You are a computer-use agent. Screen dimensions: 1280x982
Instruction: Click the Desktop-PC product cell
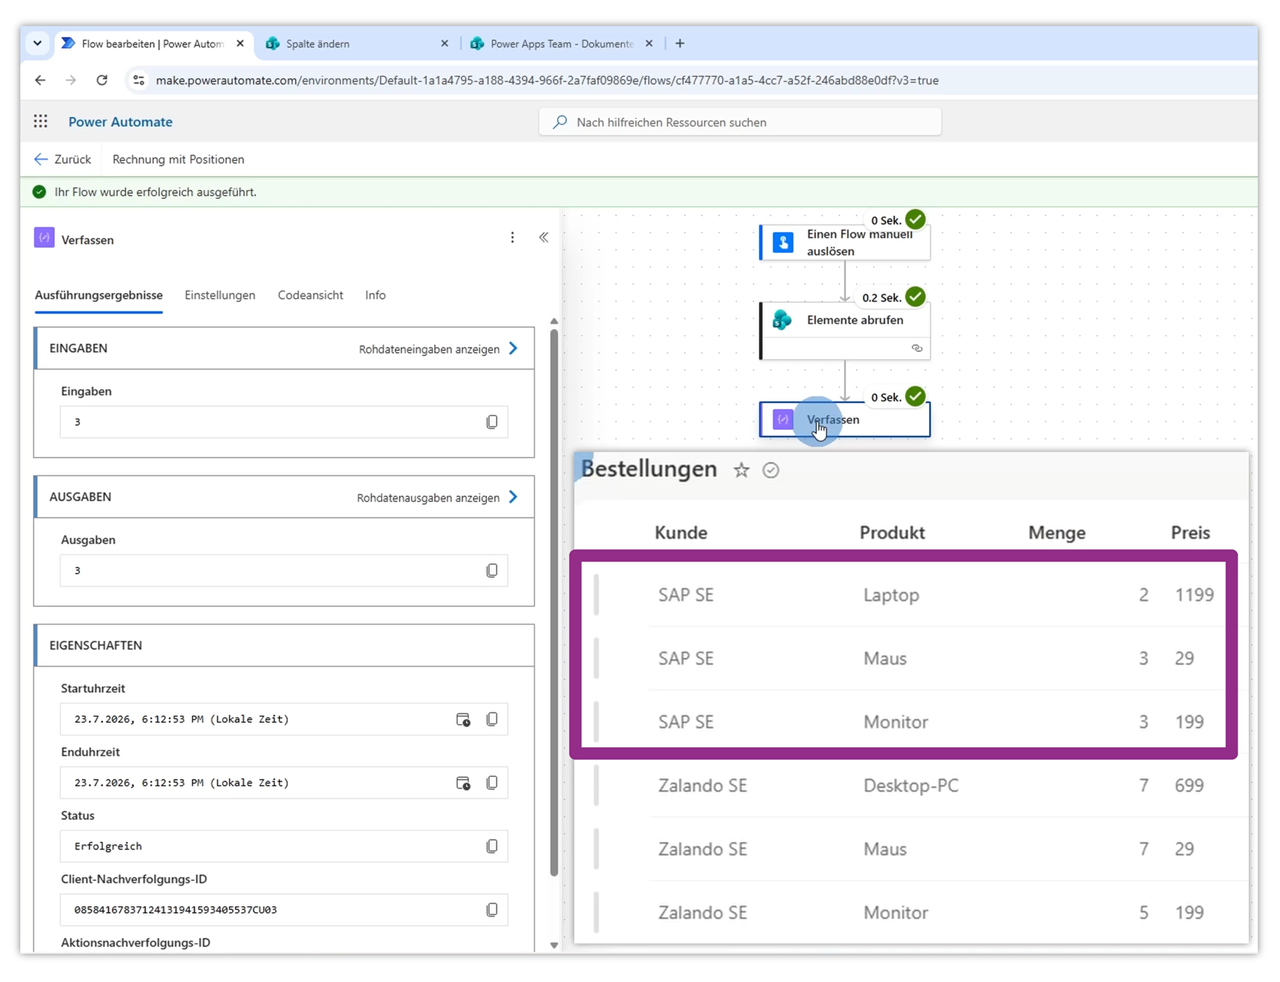click(x=911, y=786)
